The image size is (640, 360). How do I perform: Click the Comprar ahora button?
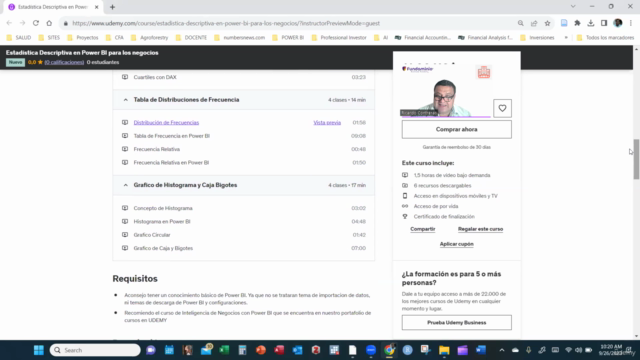tap(456, 129)
